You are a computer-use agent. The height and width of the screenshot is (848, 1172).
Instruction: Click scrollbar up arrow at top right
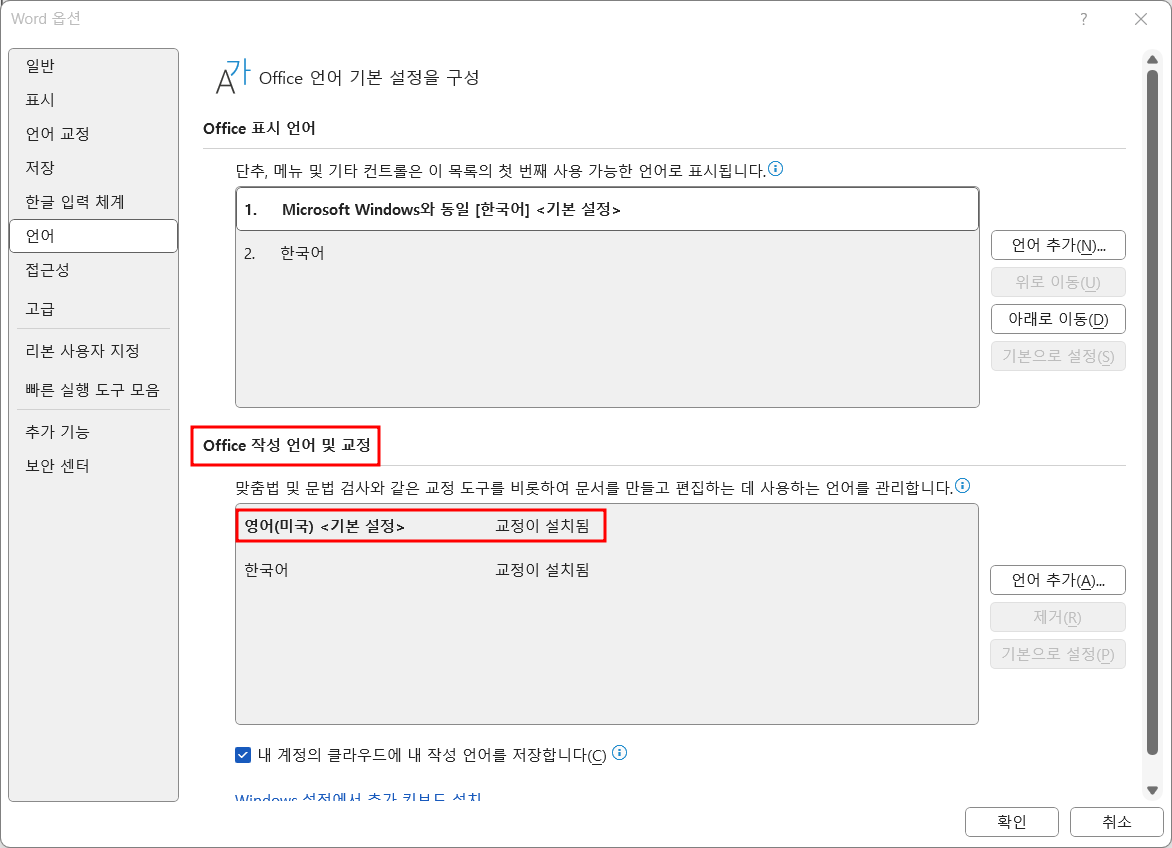coord(1153,59)
